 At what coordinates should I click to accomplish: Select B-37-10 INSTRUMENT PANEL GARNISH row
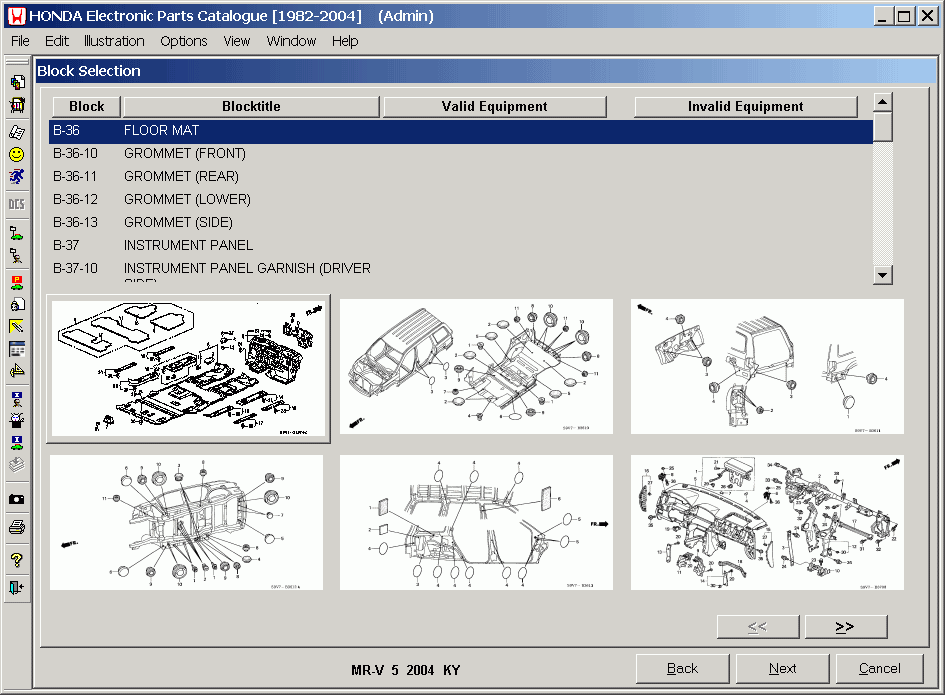460,269
